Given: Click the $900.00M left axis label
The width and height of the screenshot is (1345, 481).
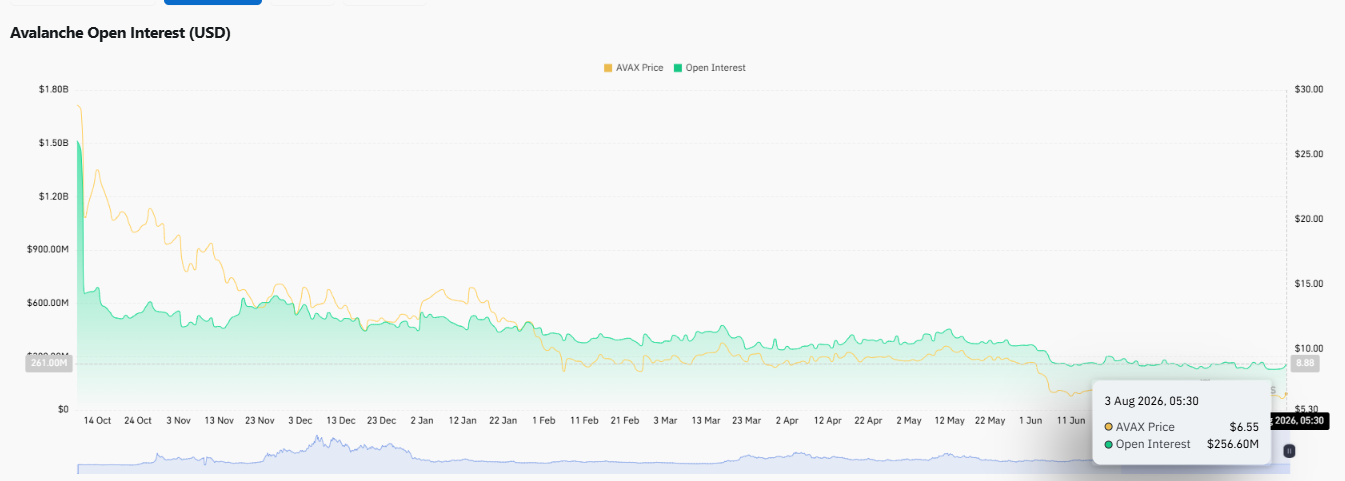Looking at the screenshot, I should coord(48,249).
